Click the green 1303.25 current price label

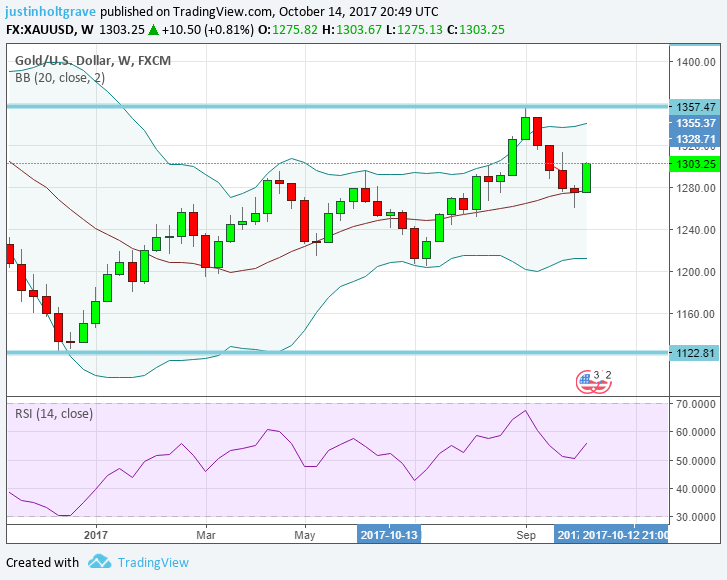[695, 164]
